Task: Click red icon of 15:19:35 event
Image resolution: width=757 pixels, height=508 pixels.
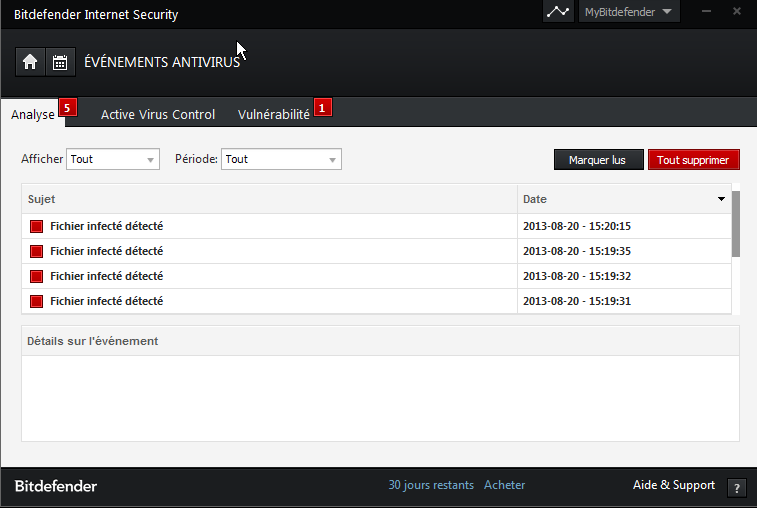Action: [x=36, y=252]
